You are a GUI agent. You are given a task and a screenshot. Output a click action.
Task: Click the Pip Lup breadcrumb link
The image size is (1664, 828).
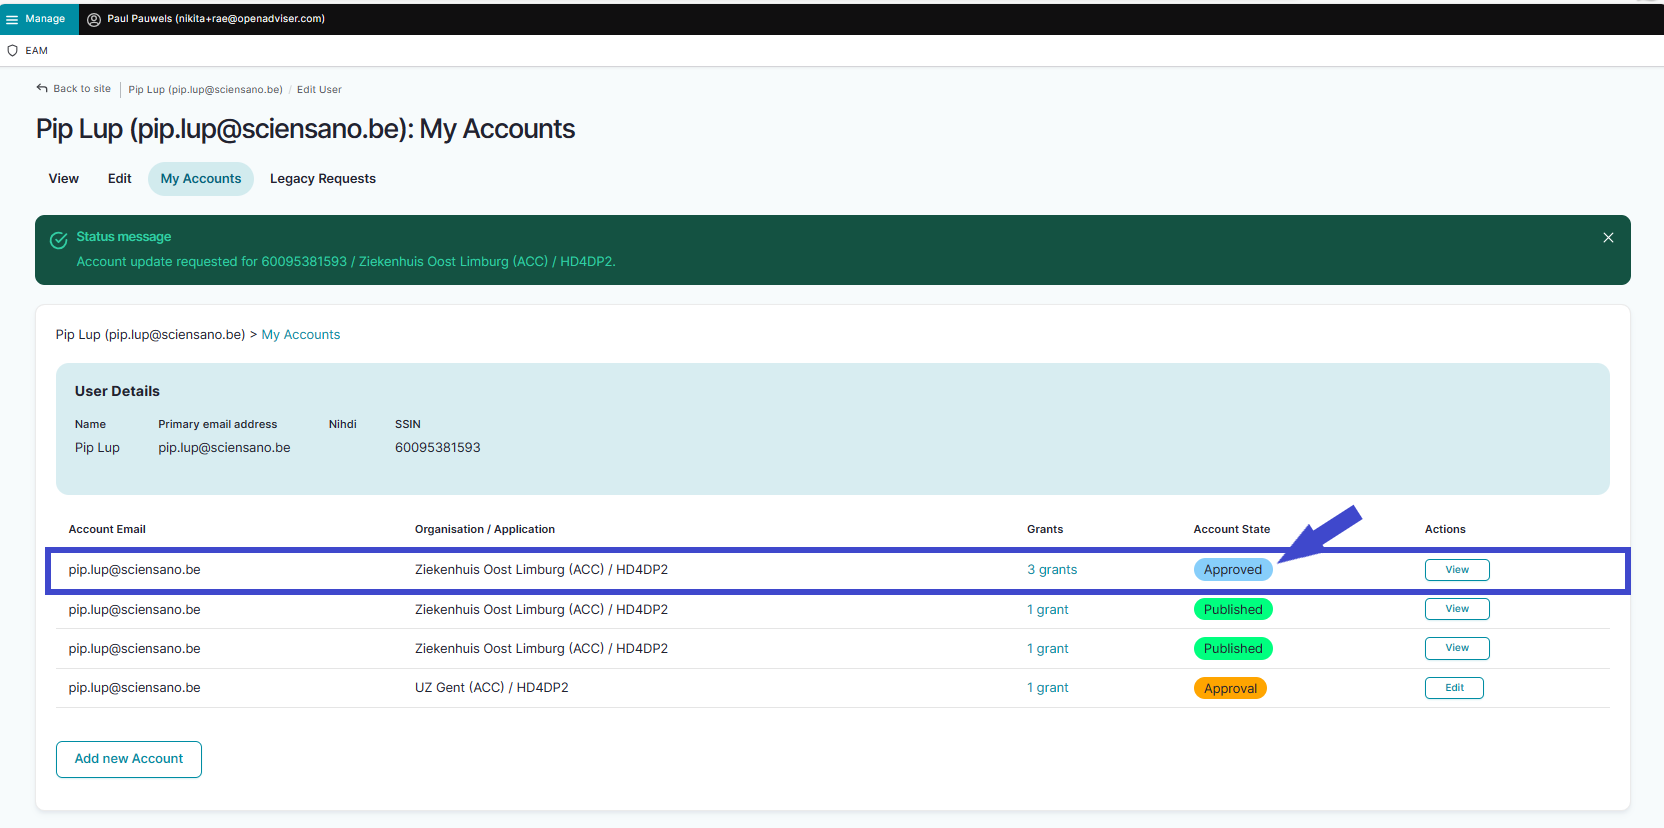click(205, 90)
